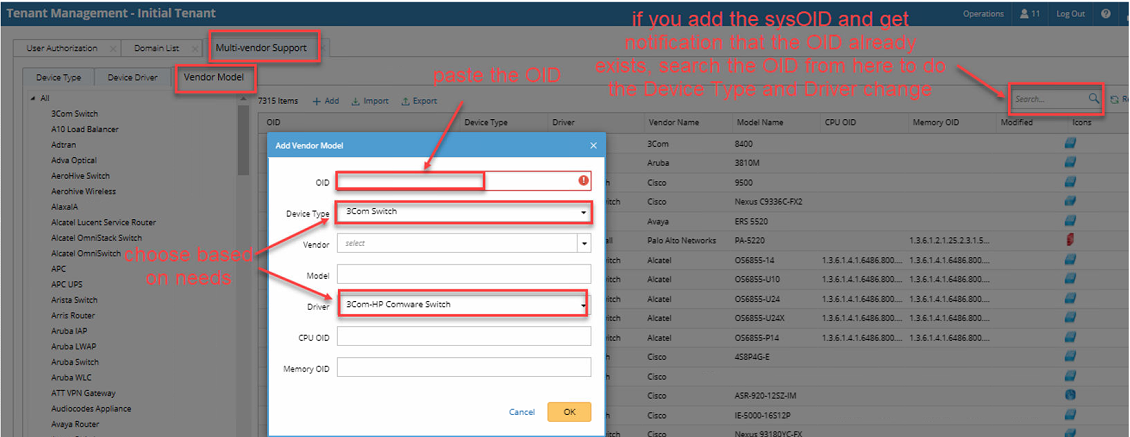Open help via the question mark icon

point(1105,14)
